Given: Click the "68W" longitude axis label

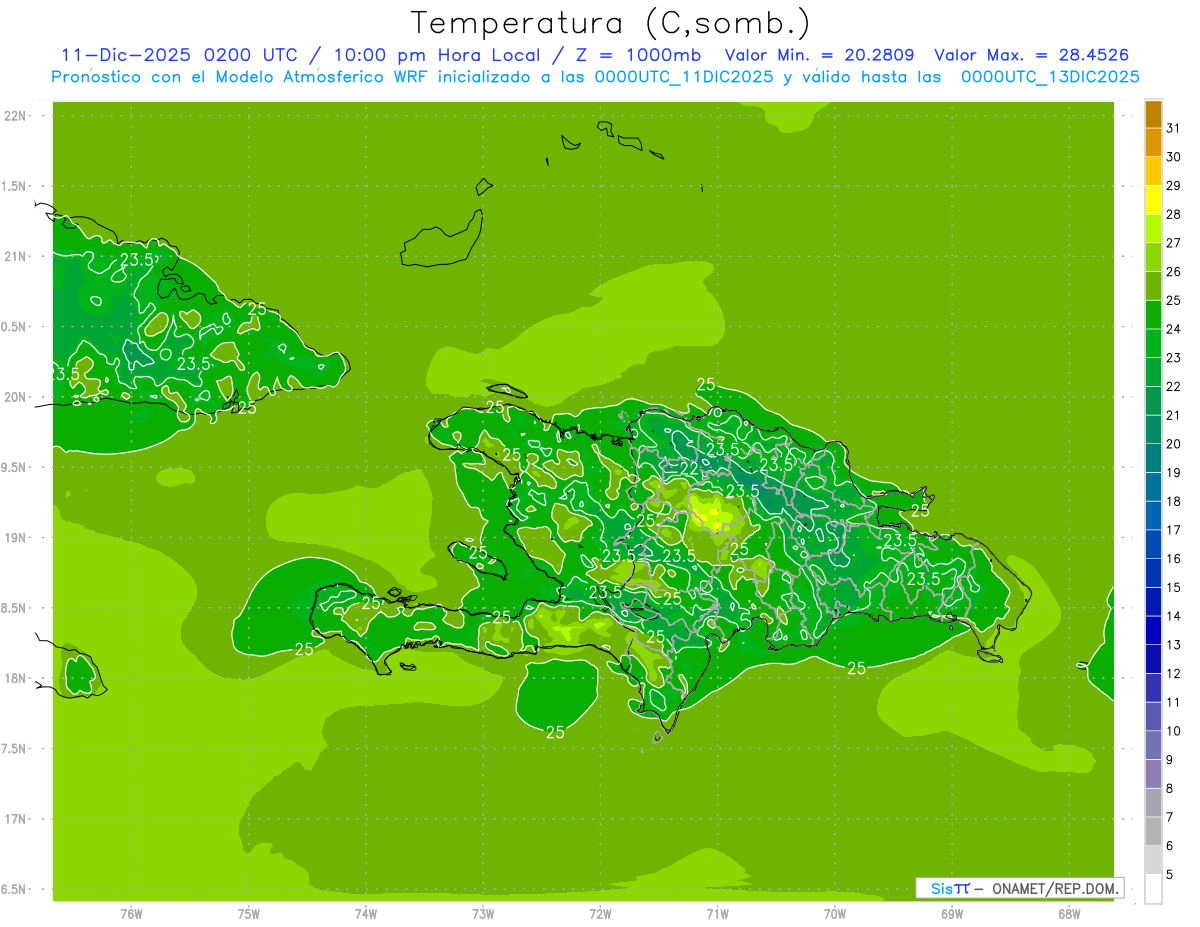Looking at the screenshot, I should pyautogui.click(x=1068, y=913).
